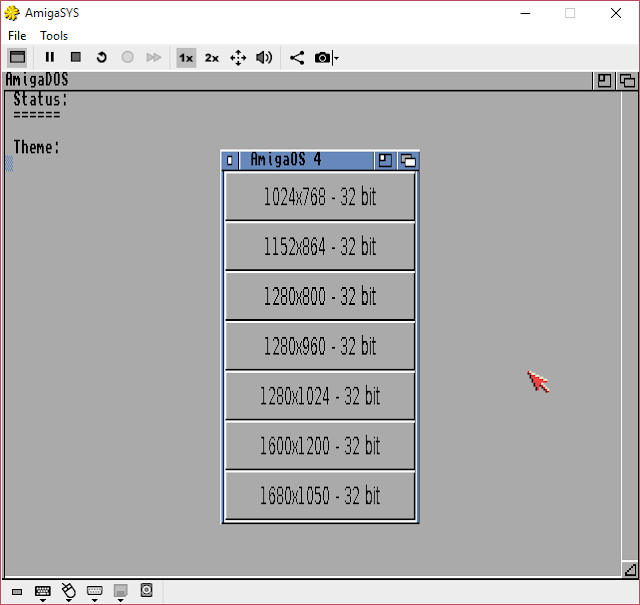Open the keyboard options in status bar

pyautogui.click(x=42, y=592)
